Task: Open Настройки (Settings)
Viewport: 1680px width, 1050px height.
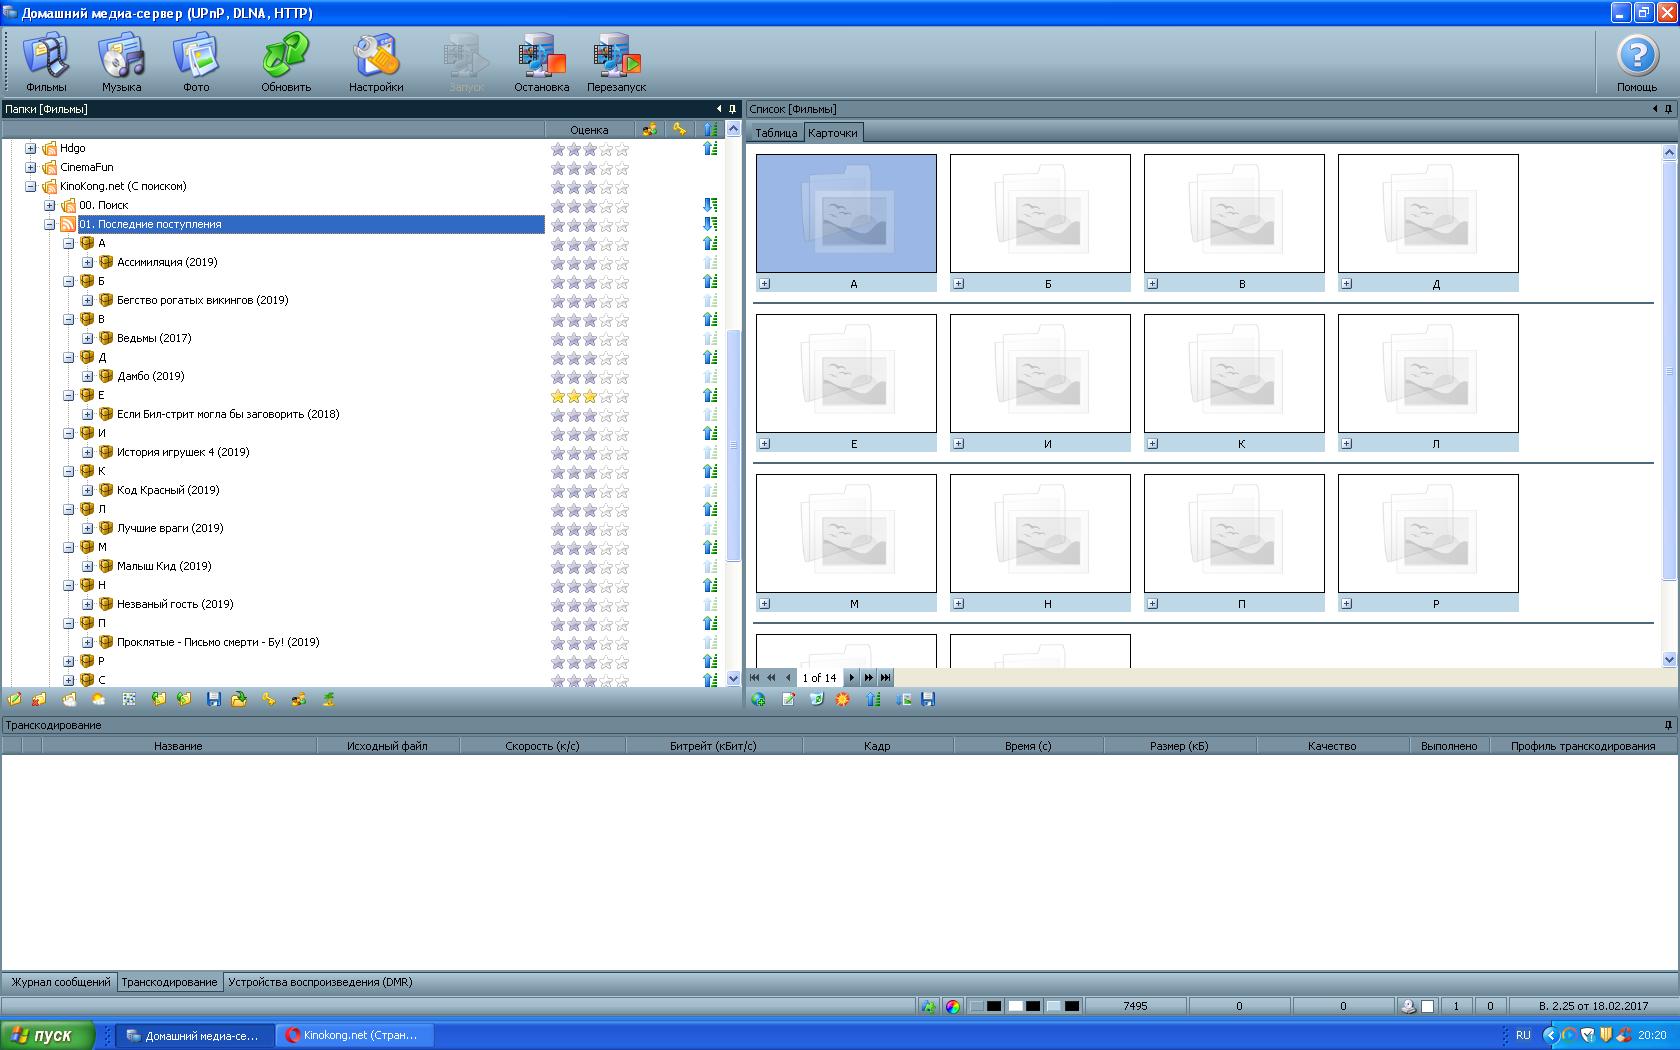Action: coord(376,62)
